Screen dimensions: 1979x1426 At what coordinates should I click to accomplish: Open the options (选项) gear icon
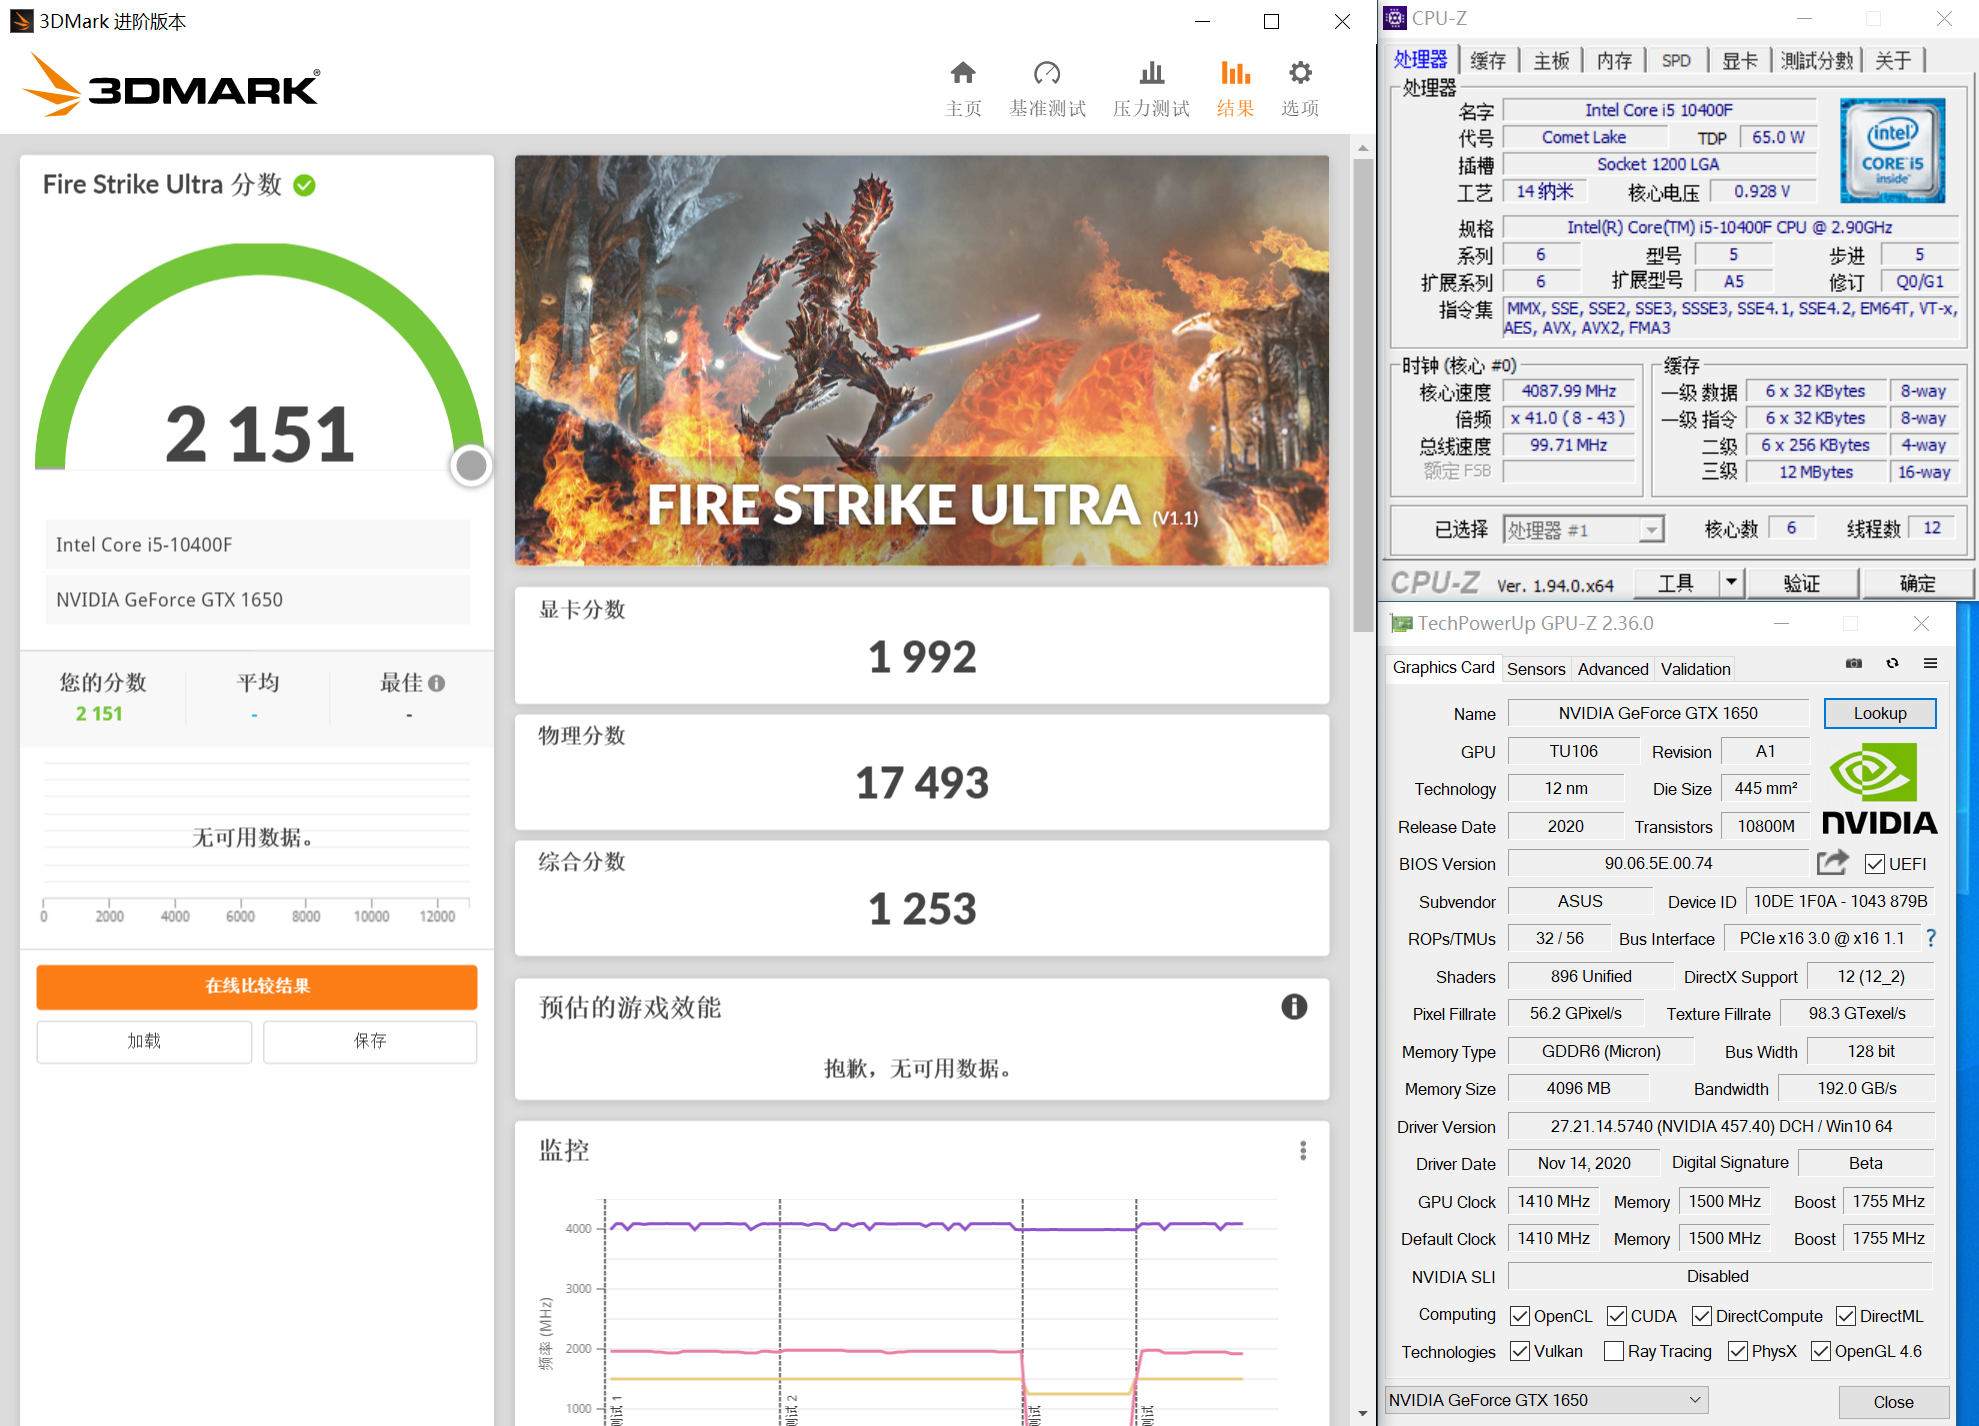click(x=1300, y=73)
